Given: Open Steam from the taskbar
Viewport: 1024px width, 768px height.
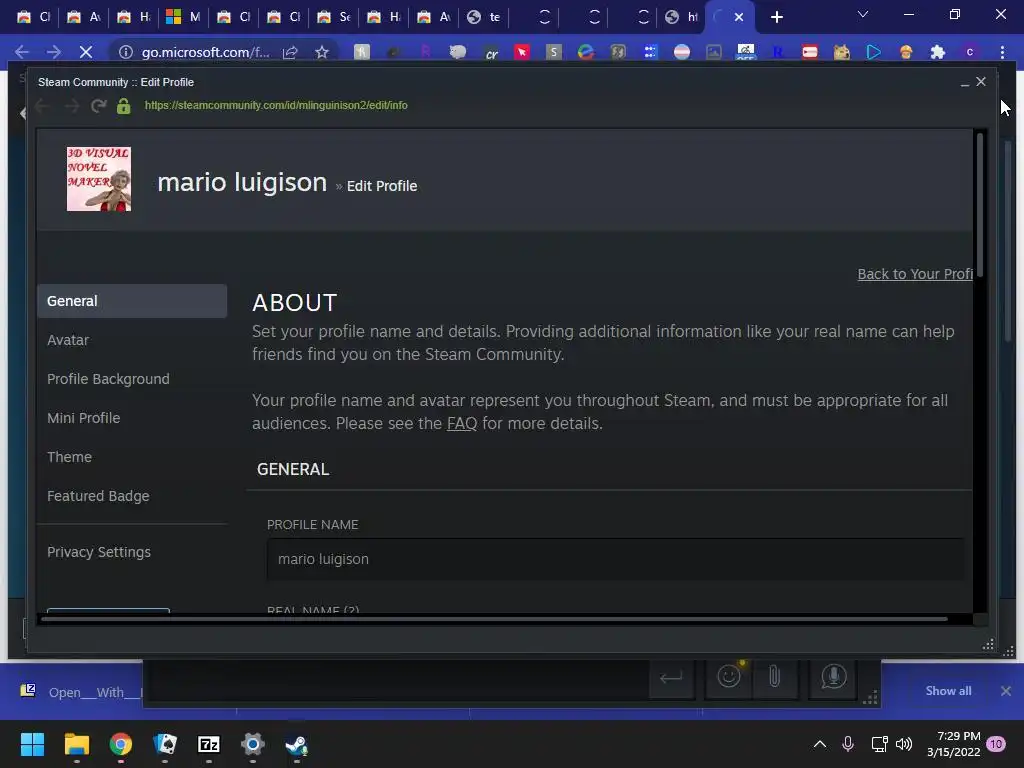Looking at the screenshot, I should 296,744.
